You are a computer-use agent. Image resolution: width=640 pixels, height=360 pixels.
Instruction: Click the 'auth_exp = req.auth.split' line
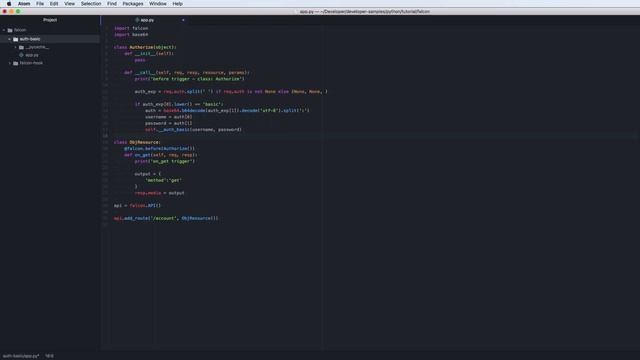[x=231, y=91]
